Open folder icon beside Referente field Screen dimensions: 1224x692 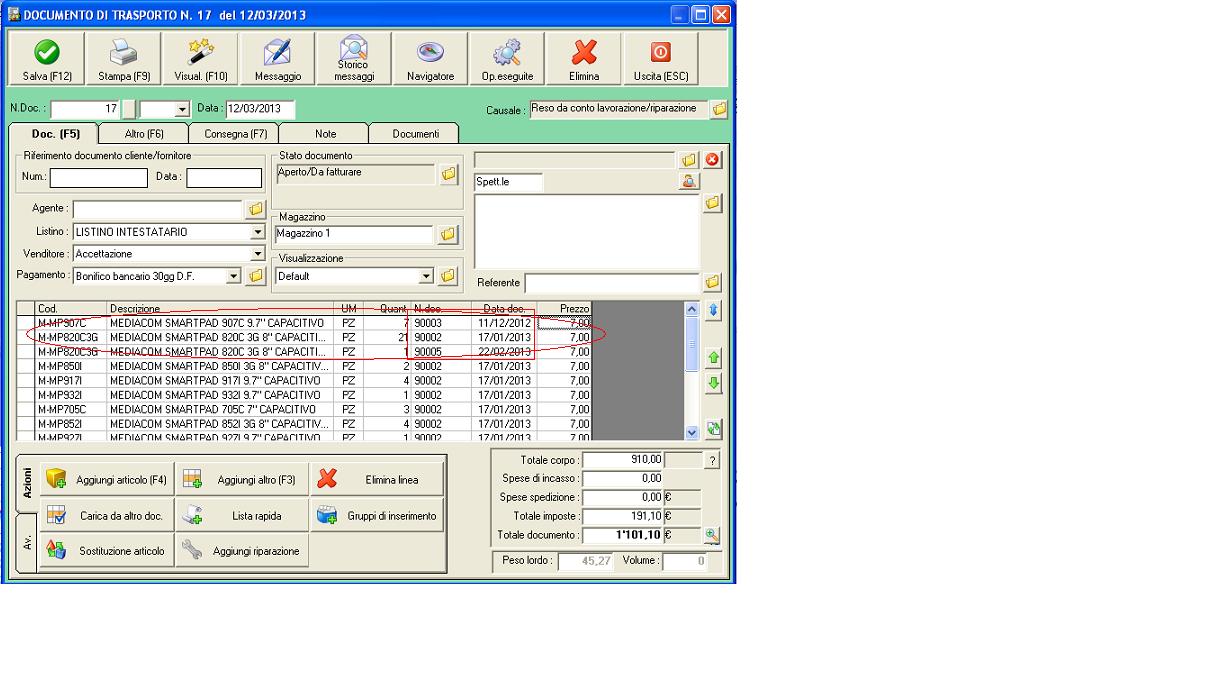coord(712,283)
